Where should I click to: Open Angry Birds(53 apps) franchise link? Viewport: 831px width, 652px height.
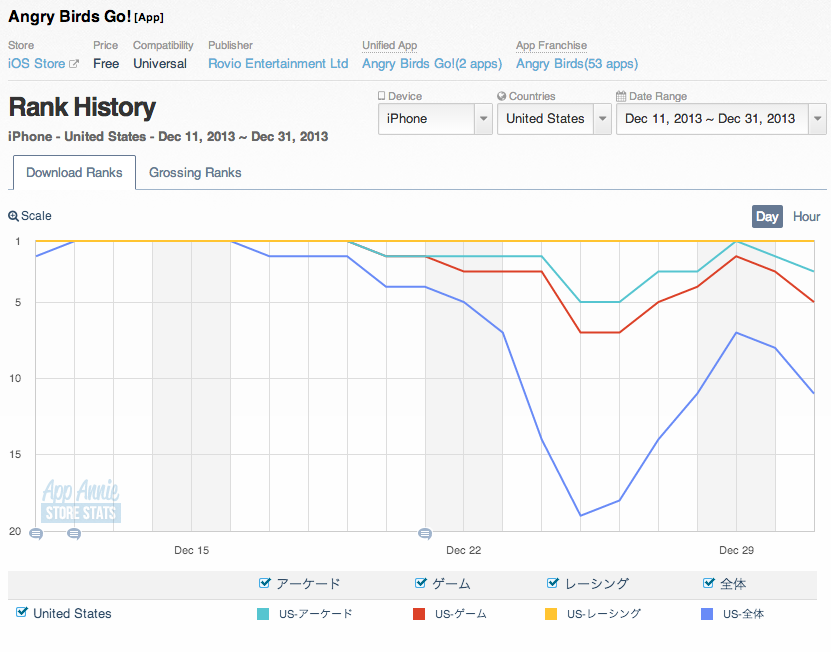click(x=577, y=64)
